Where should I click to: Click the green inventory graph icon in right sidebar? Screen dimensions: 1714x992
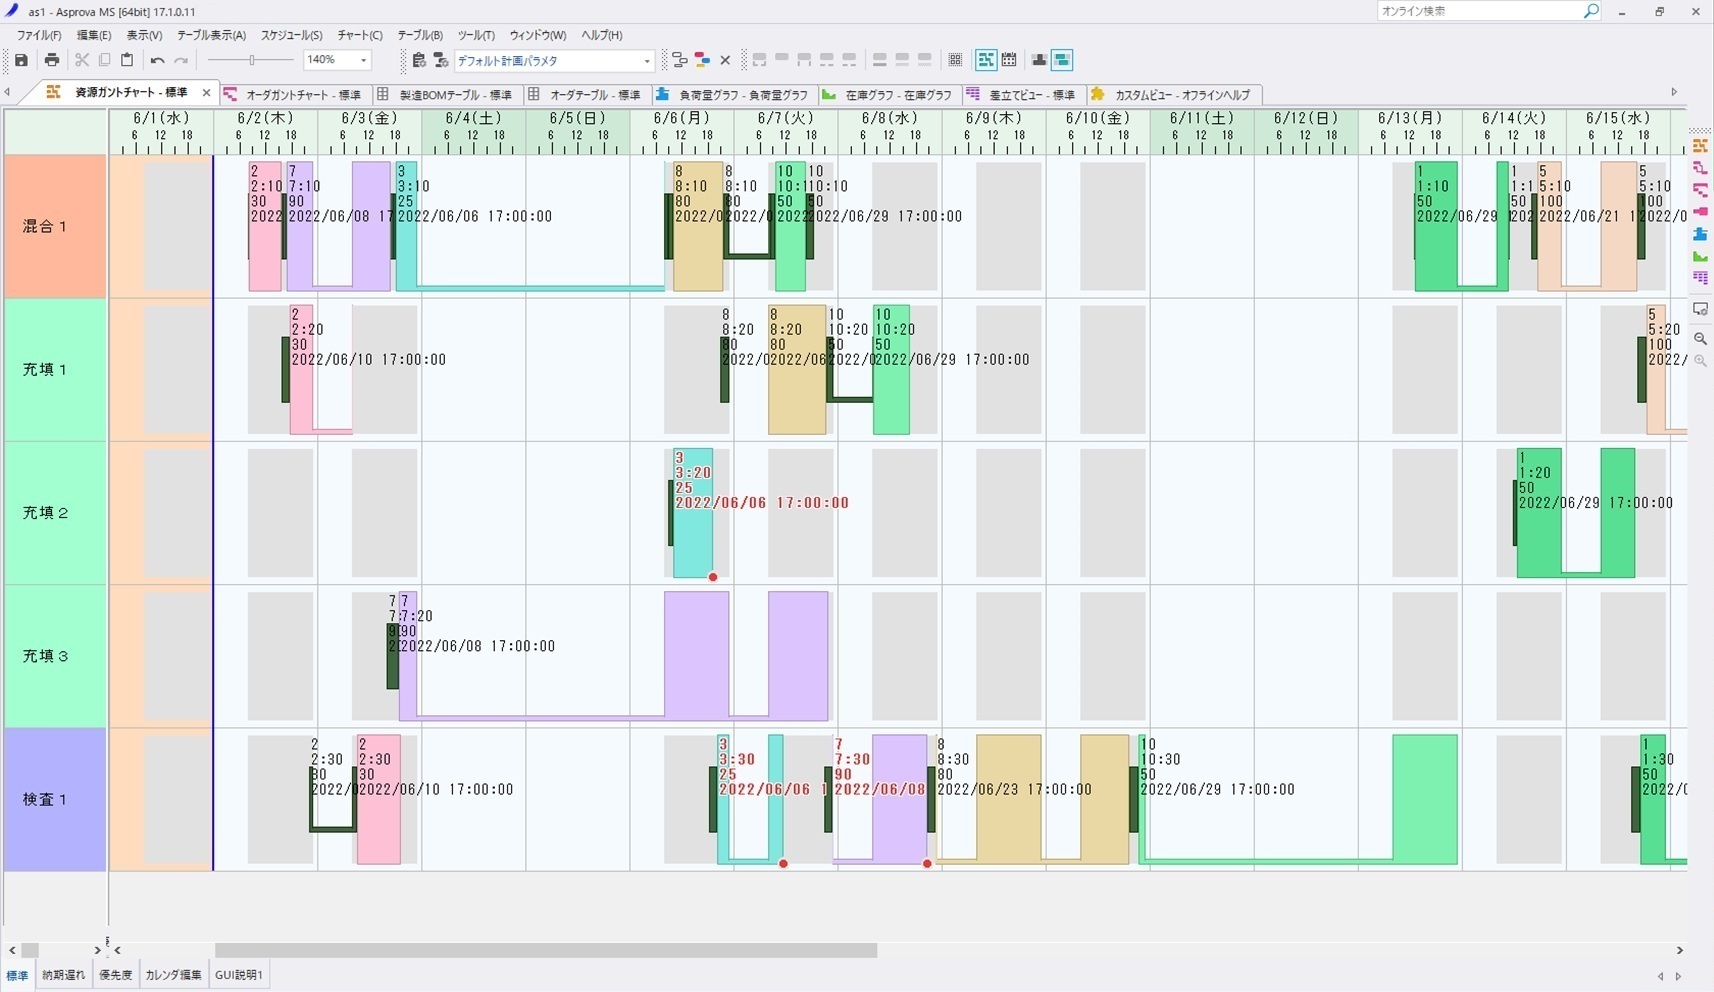tap(1700, 256)
